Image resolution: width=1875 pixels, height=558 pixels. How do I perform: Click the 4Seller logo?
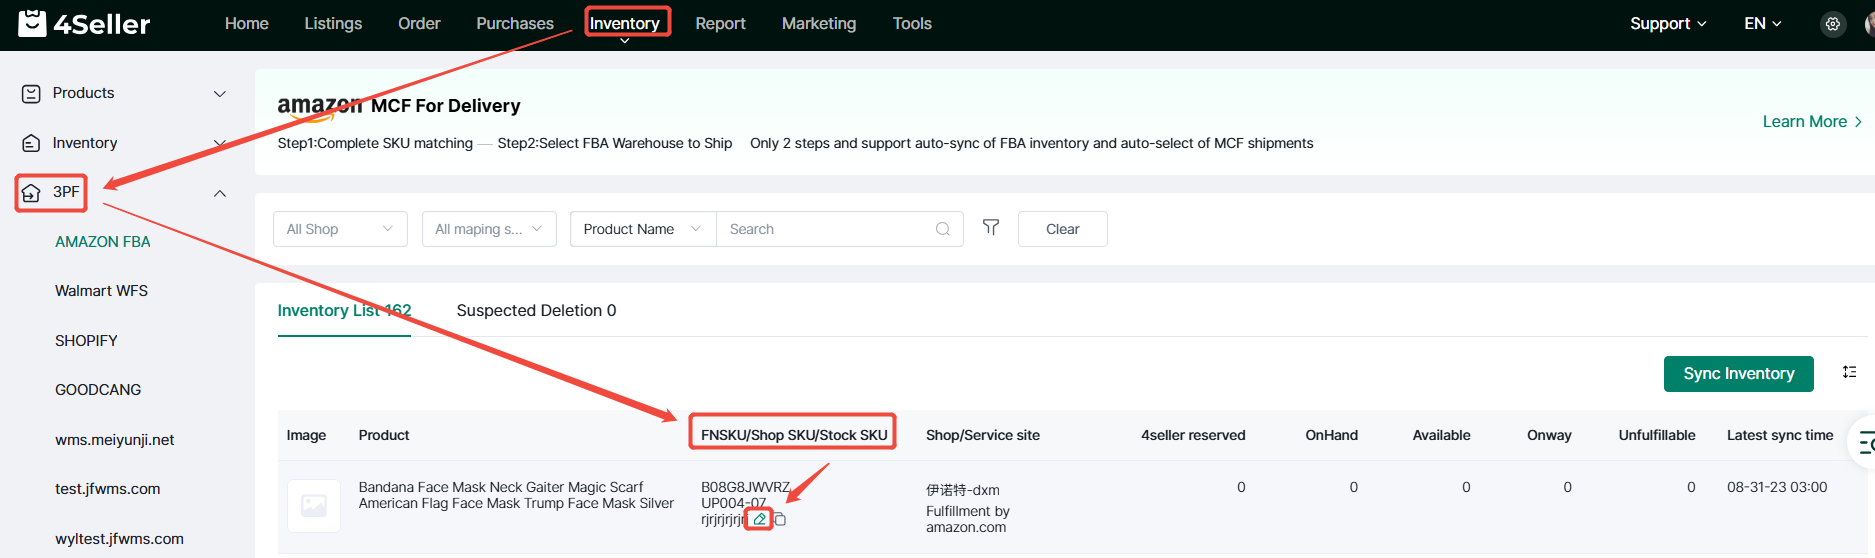click(84, 23)
